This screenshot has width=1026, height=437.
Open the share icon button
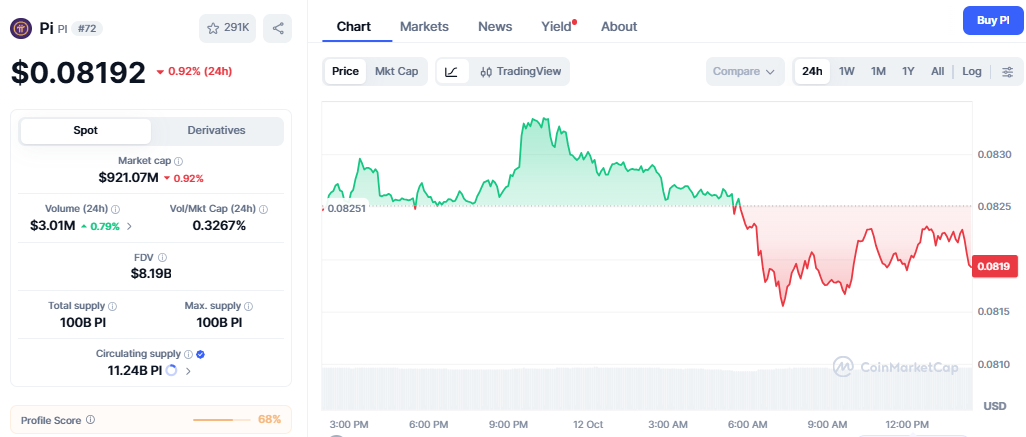[277, 28]
